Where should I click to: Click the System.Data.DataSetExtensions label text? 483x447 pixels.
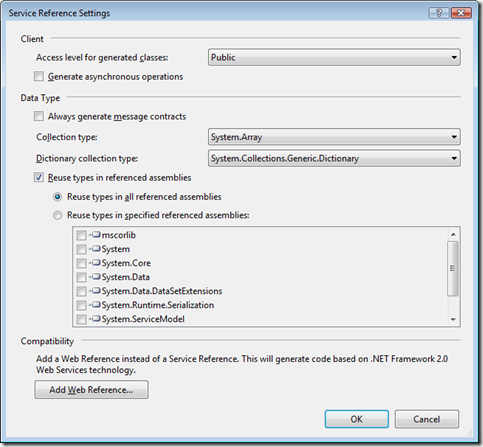tap(162, 291)
